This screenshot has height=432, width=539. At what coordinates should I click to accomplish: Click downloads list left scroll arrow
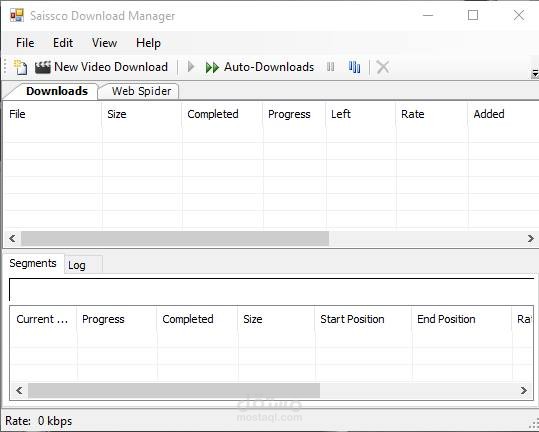coord(12,239)
